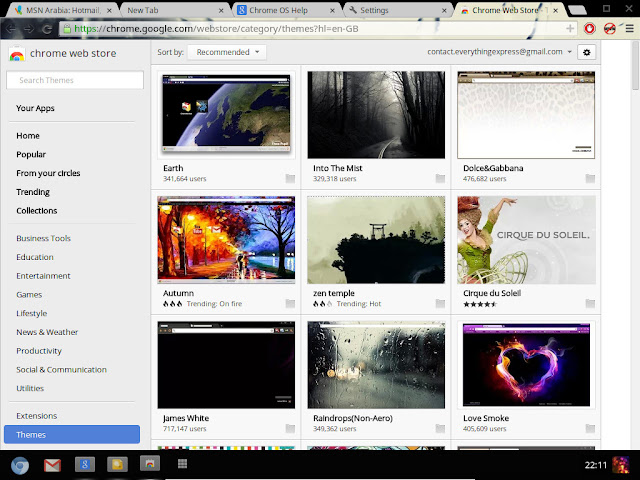Open Extensions in sidebar
This screenshot has width=640, height=480.
tap(36, 416)
